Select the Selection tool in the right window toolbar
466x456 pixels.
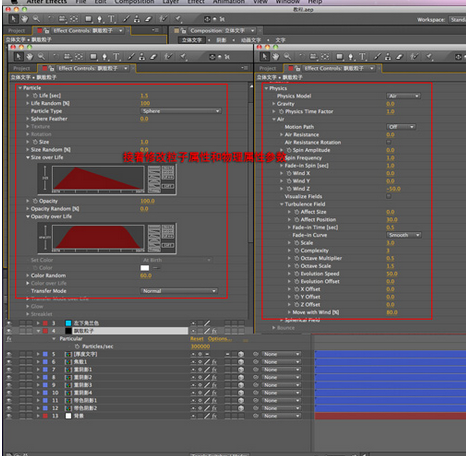(265, 57)
